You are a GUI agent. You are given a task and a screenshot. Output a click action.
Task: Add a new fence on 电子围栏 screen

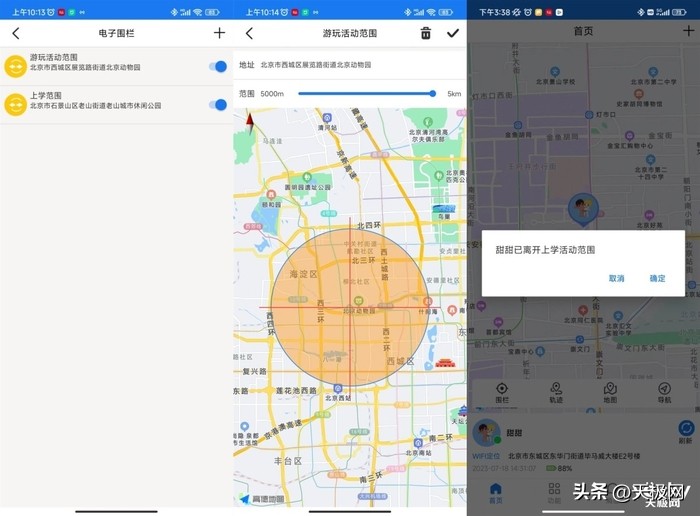pos(219,33)
